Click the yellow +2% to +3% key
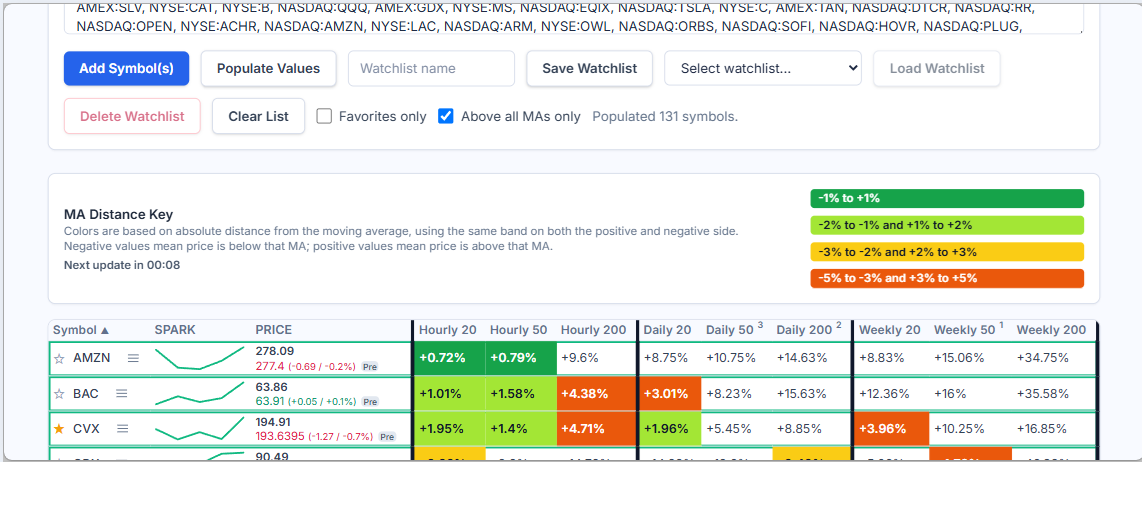The height and width of the screenshot is (512, 1142). click(947, 252)
